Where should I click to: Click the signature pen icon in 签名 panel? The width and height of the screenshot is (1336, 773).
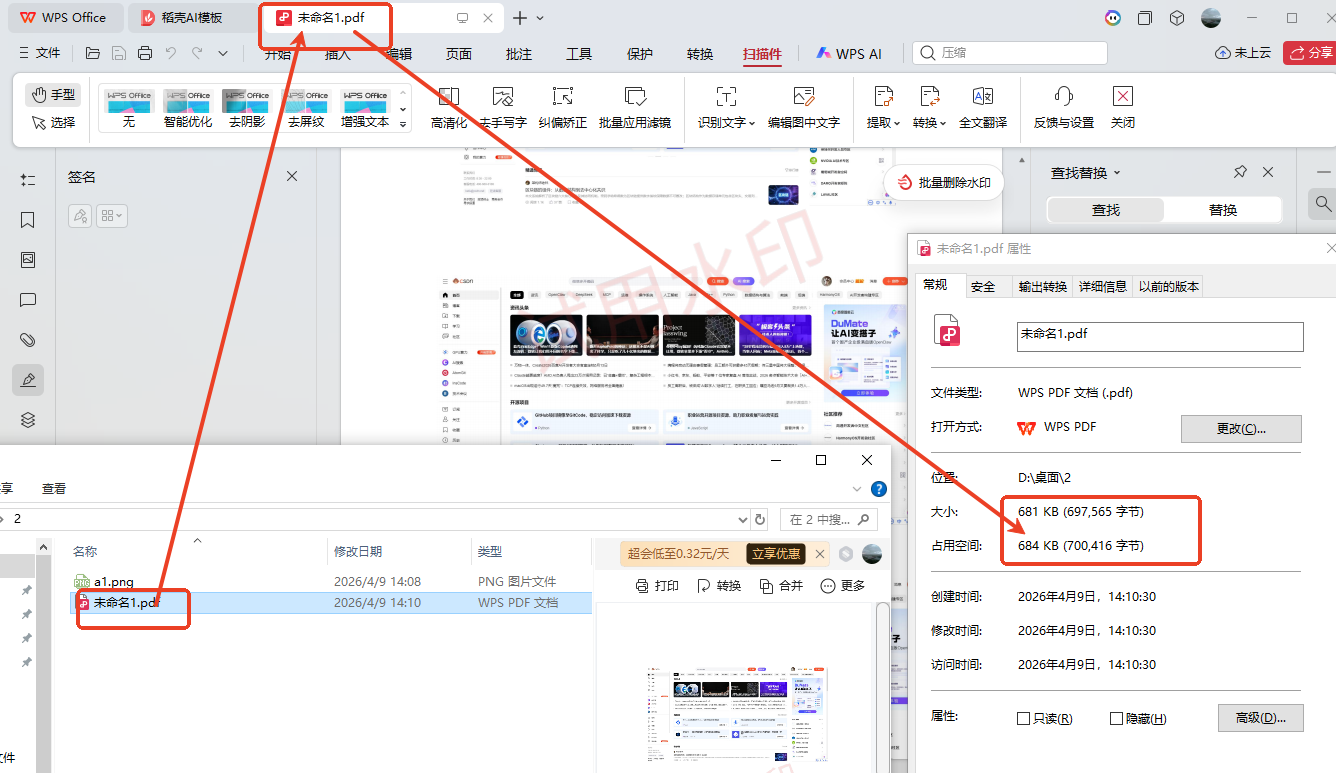tap(80, 215)
